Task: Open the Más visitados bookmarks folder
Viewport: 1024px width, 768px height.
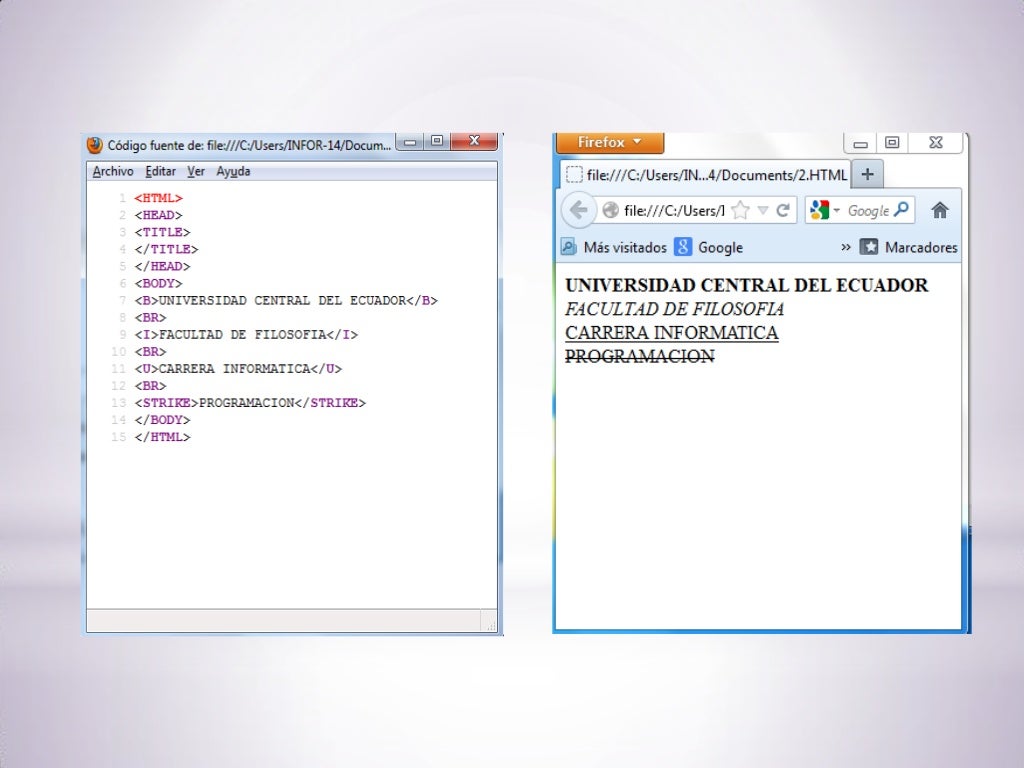Action: click(614, 248)
